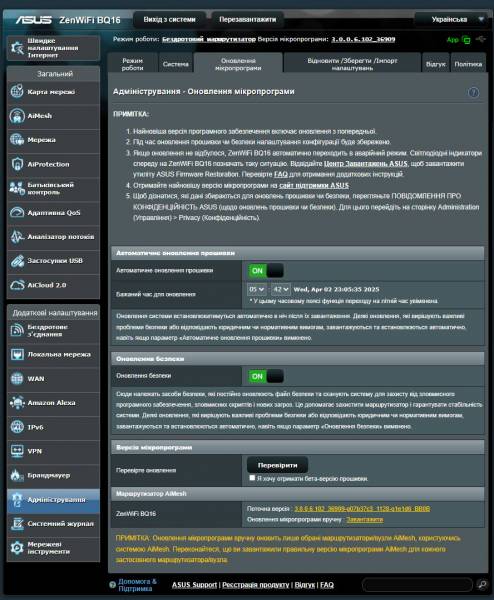Open Мережеві інструменти gear icon
Viewport: 494px width, 600px height.
tap(17, 548)
